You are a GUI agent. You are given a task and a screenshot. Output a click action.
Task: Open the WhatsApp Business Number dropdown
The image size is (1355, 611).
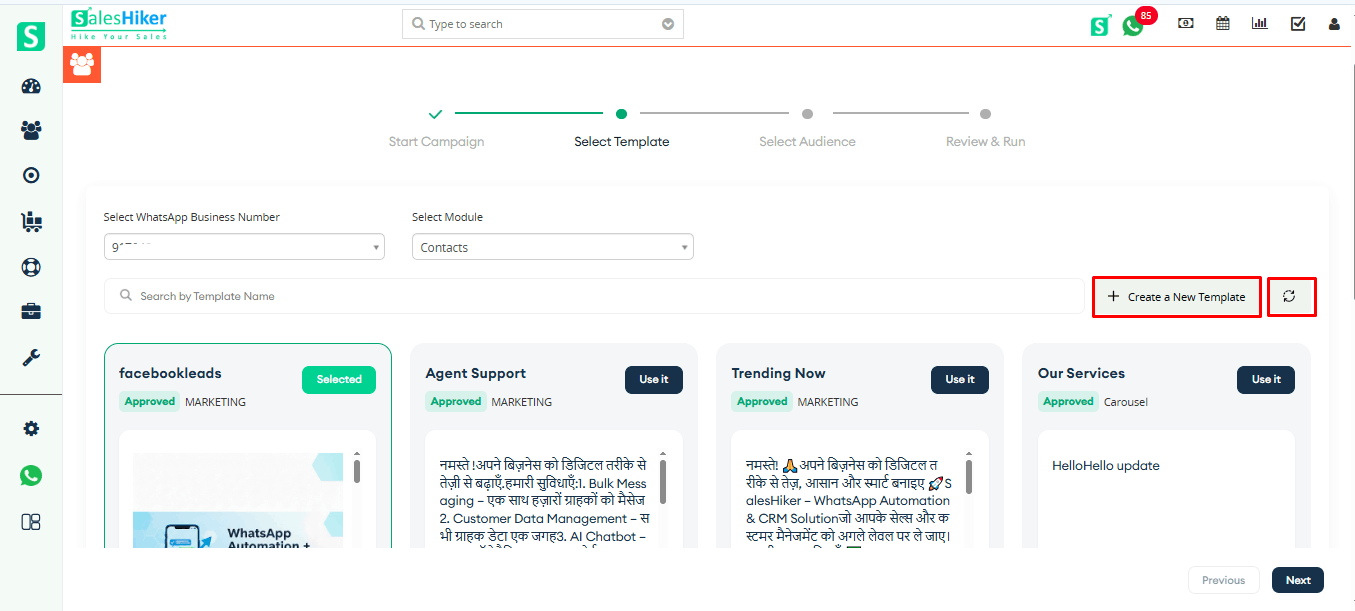[x=244, y=246]
